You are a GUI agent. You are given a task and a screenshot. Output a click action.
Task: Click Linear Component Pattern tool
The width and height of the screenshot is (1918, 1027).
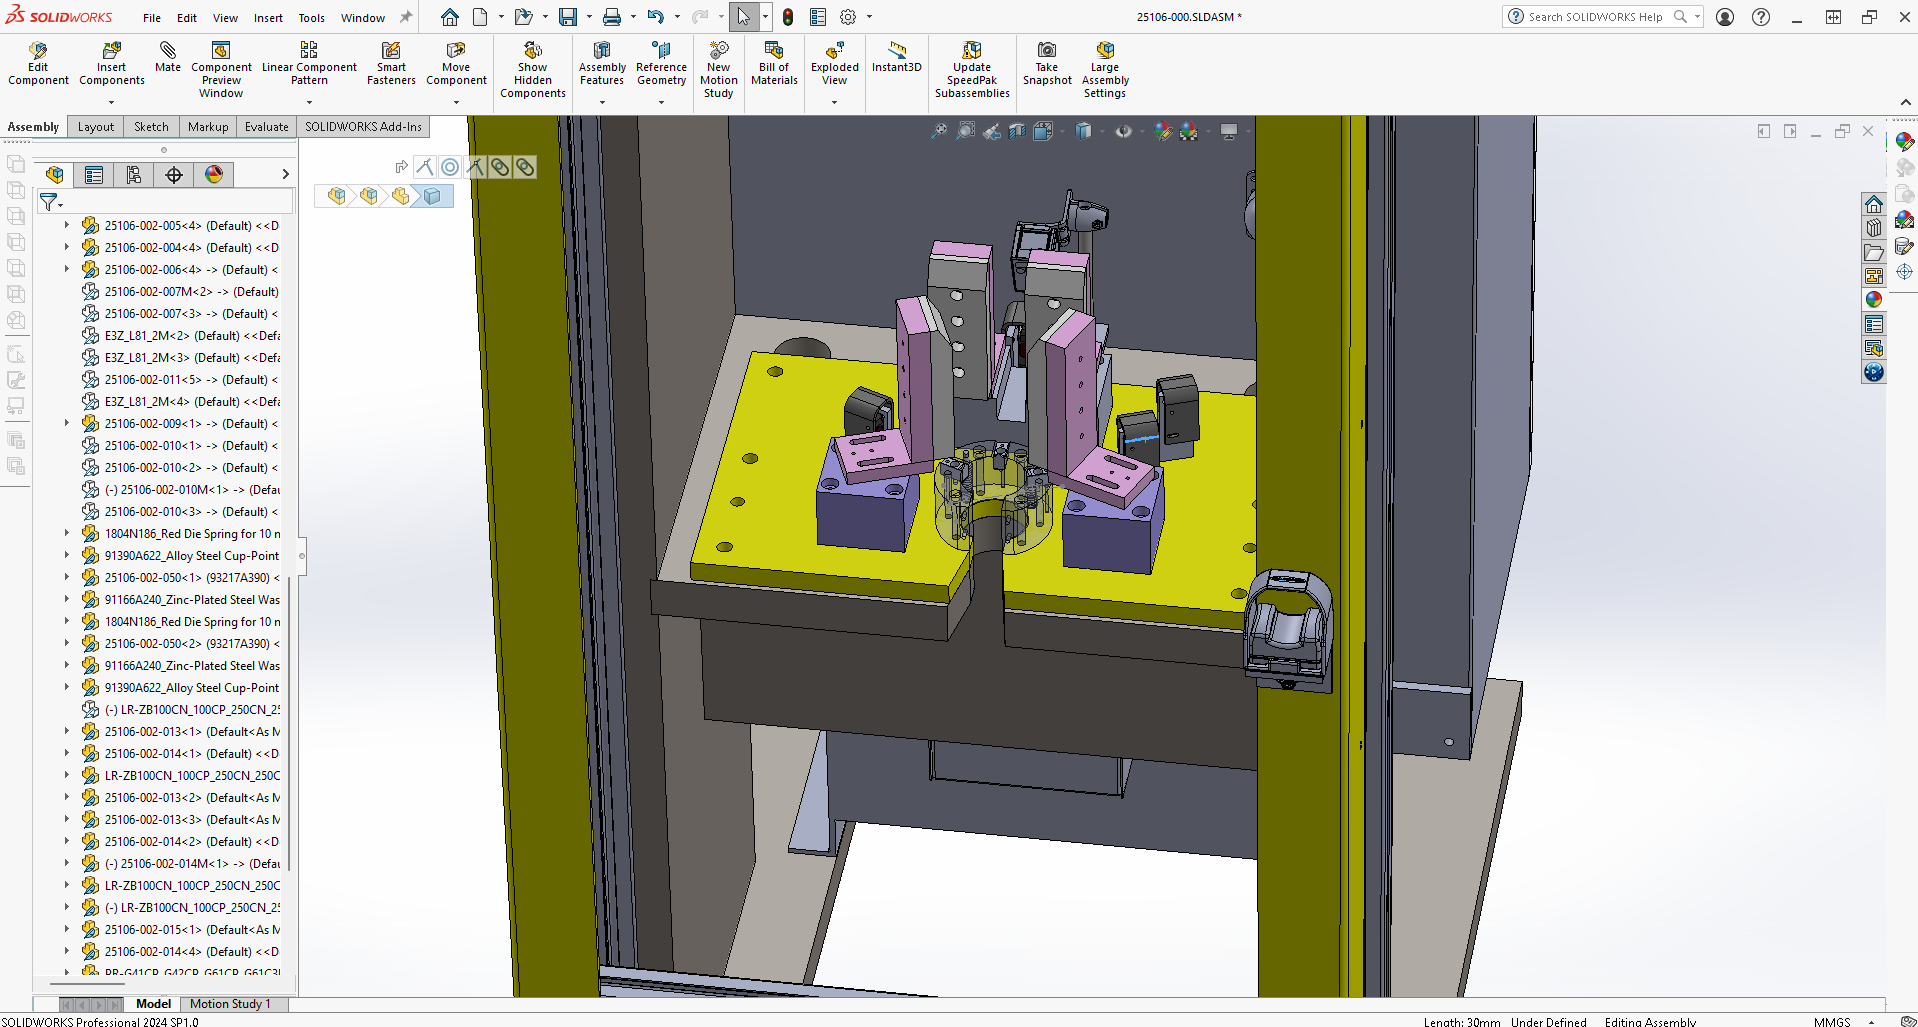[309, 64]
